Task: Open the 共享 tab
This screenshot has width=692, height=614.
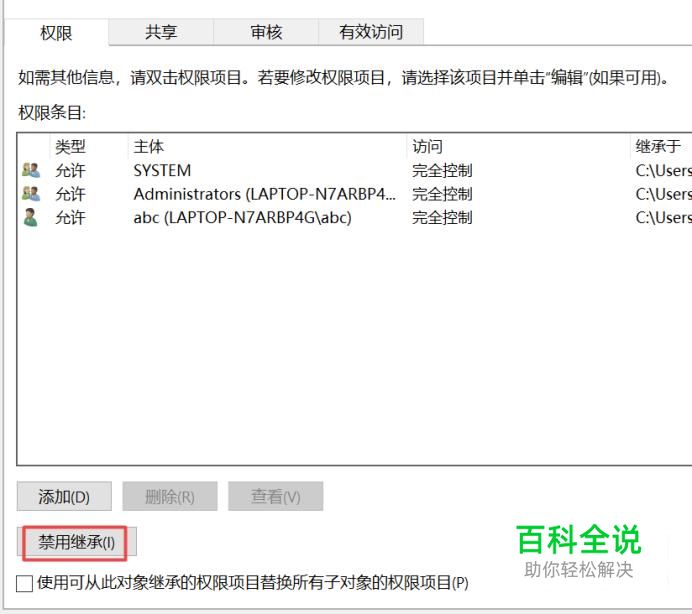Action: coord(161,32)
